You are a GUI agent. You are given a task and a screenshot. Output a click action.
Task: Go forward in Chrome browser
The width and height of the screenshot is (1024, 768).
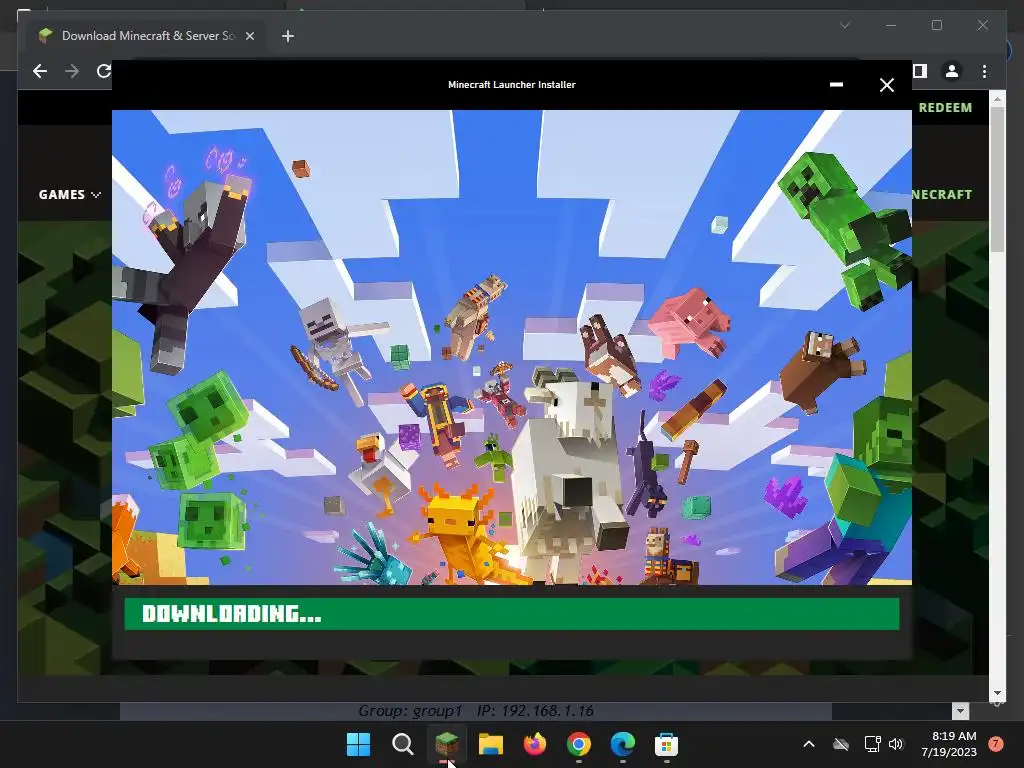point(72,71)
